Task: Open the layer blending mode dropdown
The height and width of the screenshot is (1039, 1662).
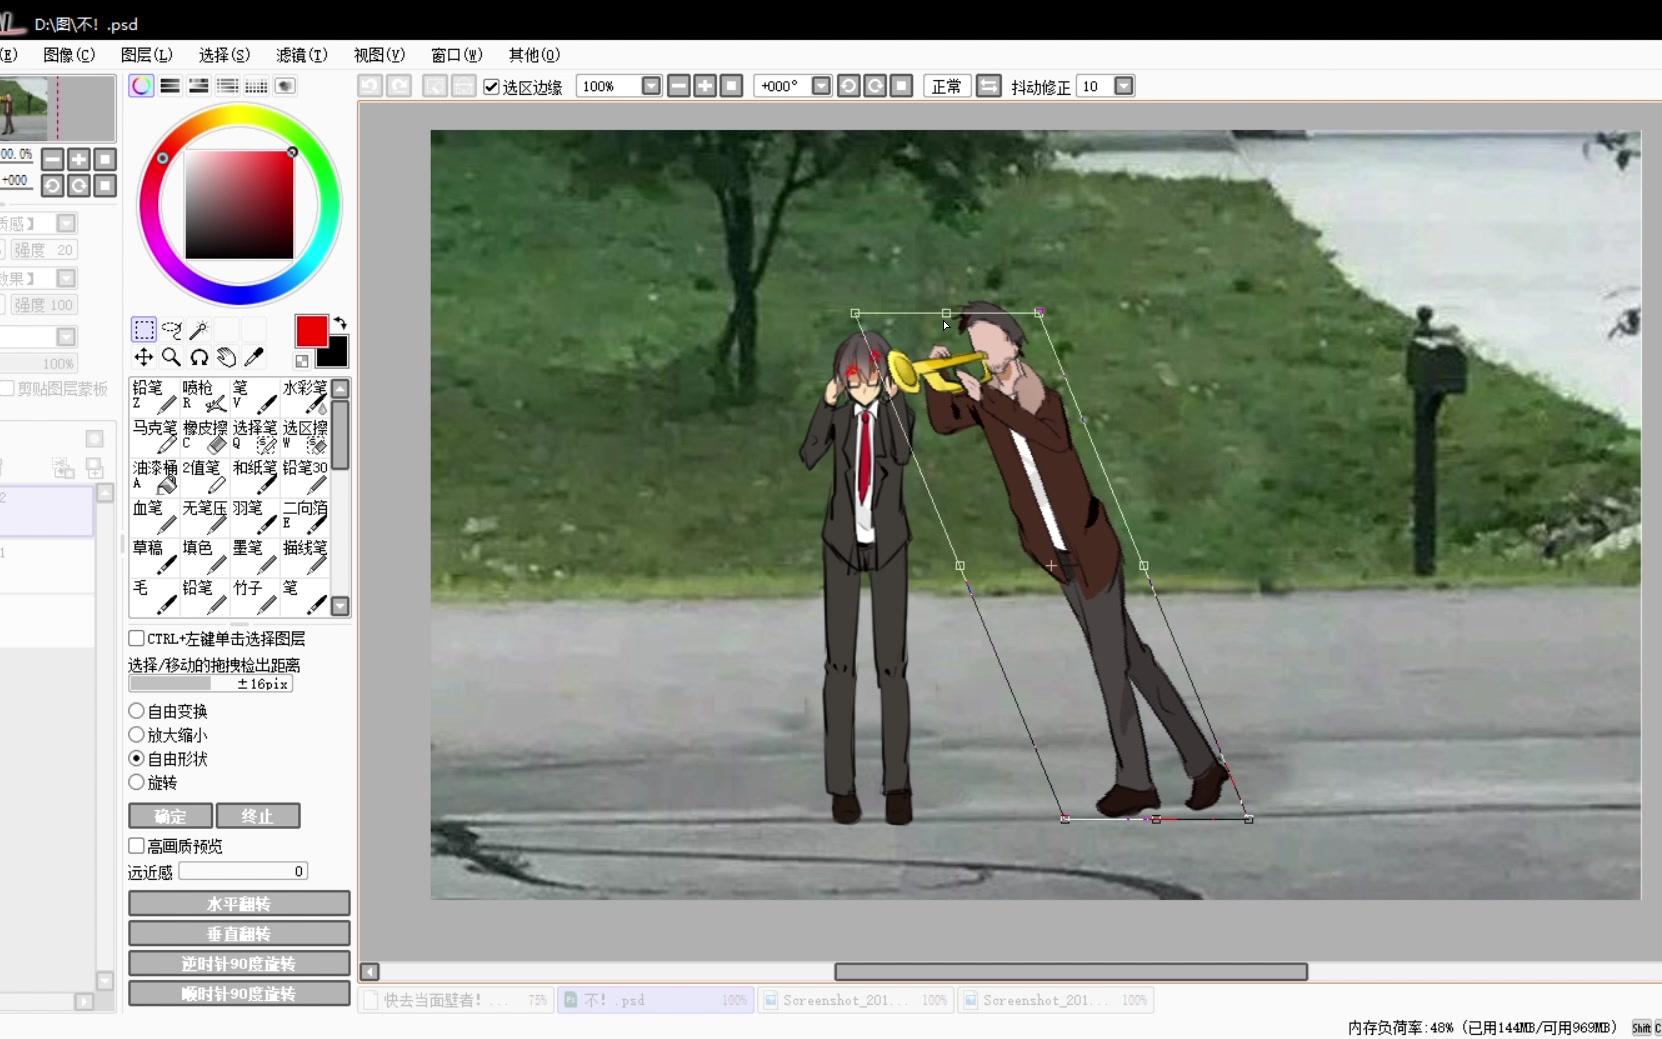Action: (x=66, y=337)
